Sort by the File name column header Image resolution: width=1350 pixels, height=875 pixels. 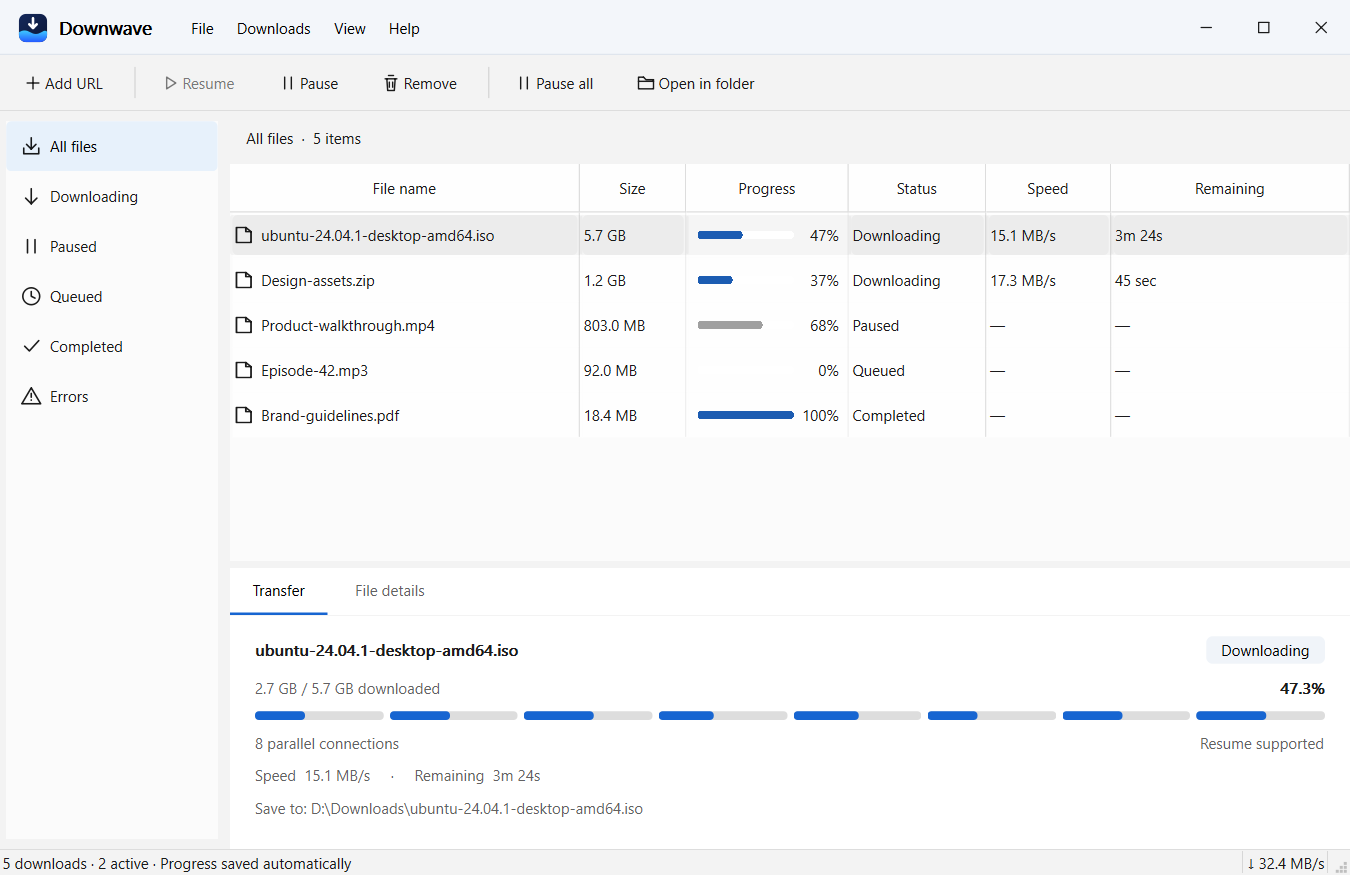[x=404, y=189]
